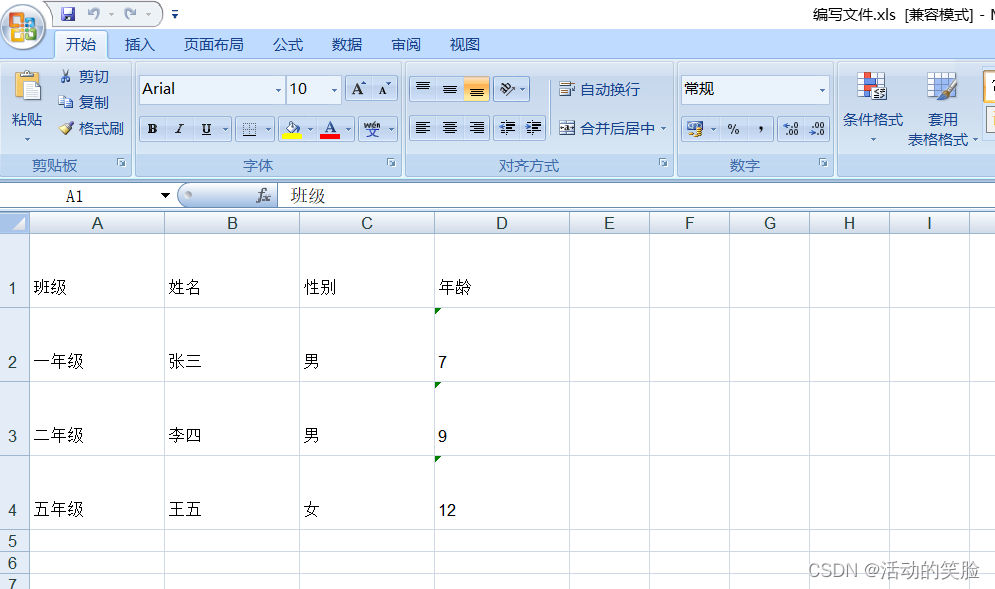The height and width of the screenshot is (589, 995).
Task: Copy selection with 复制
Action: coord(84,102)
